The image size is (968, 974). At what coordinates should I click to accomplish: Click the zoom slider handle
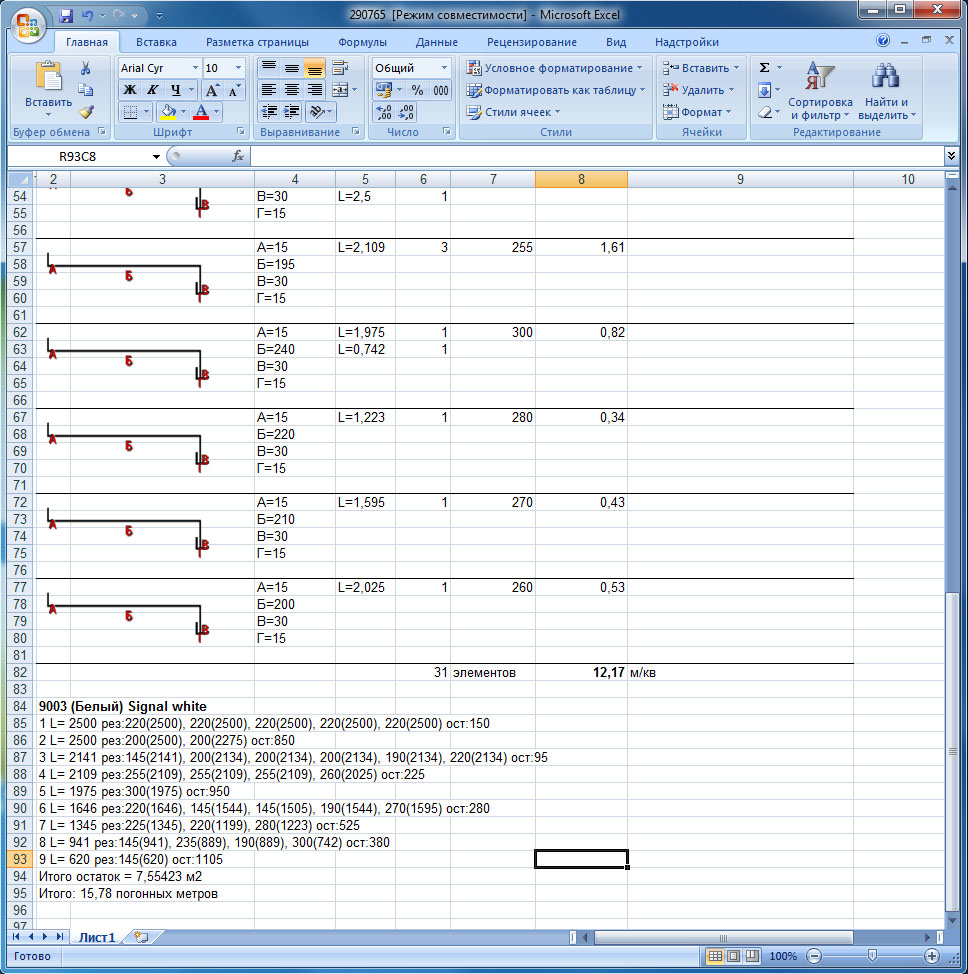tap(872, 956)
